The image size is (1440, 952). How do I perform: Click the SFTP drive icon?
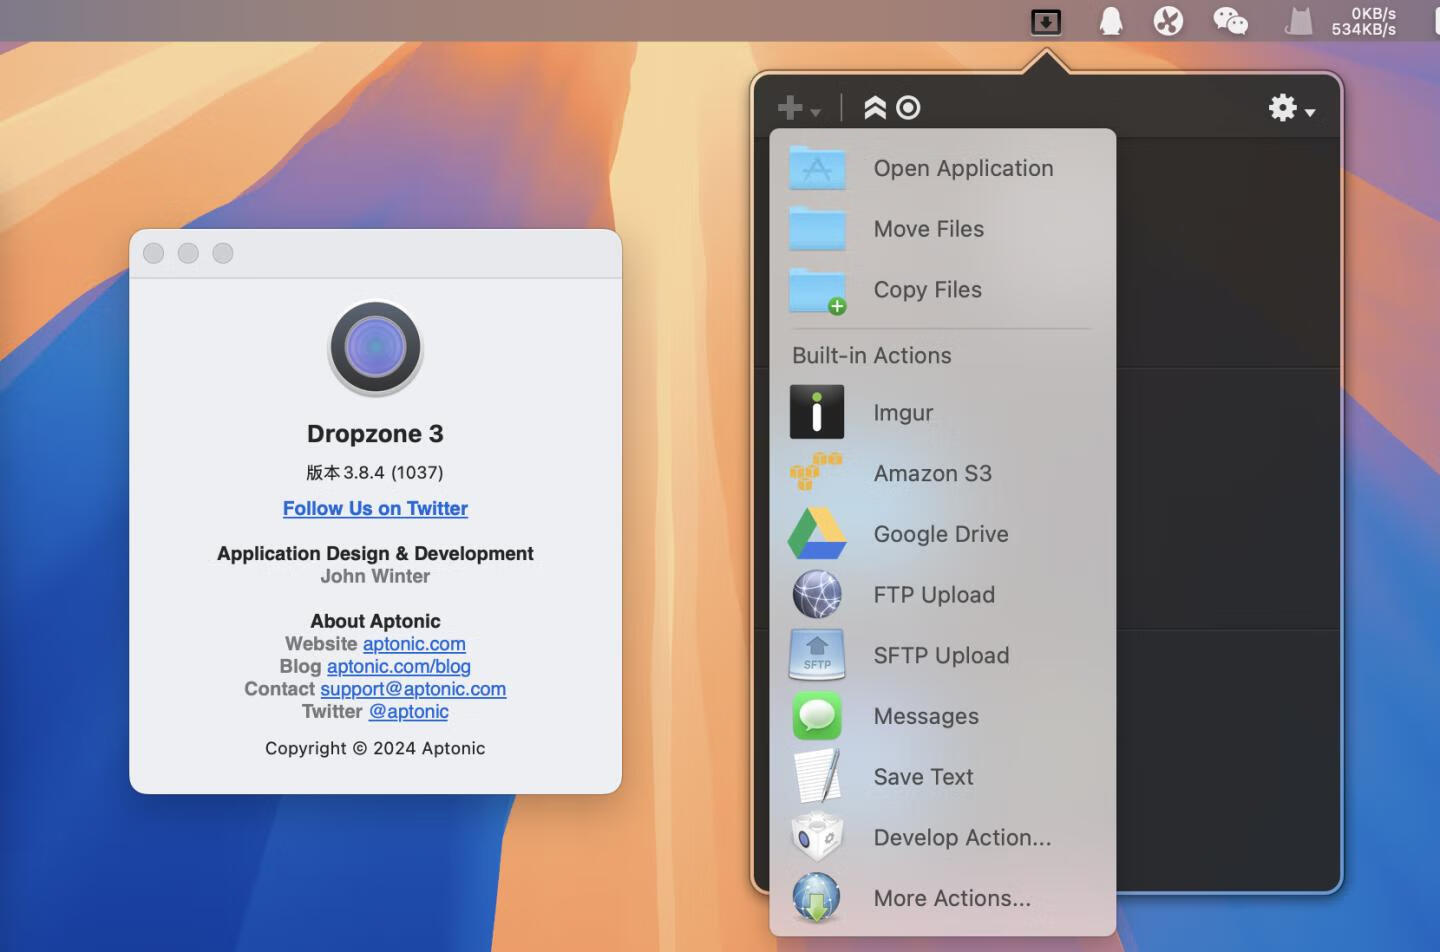click(x=817, y=655)
